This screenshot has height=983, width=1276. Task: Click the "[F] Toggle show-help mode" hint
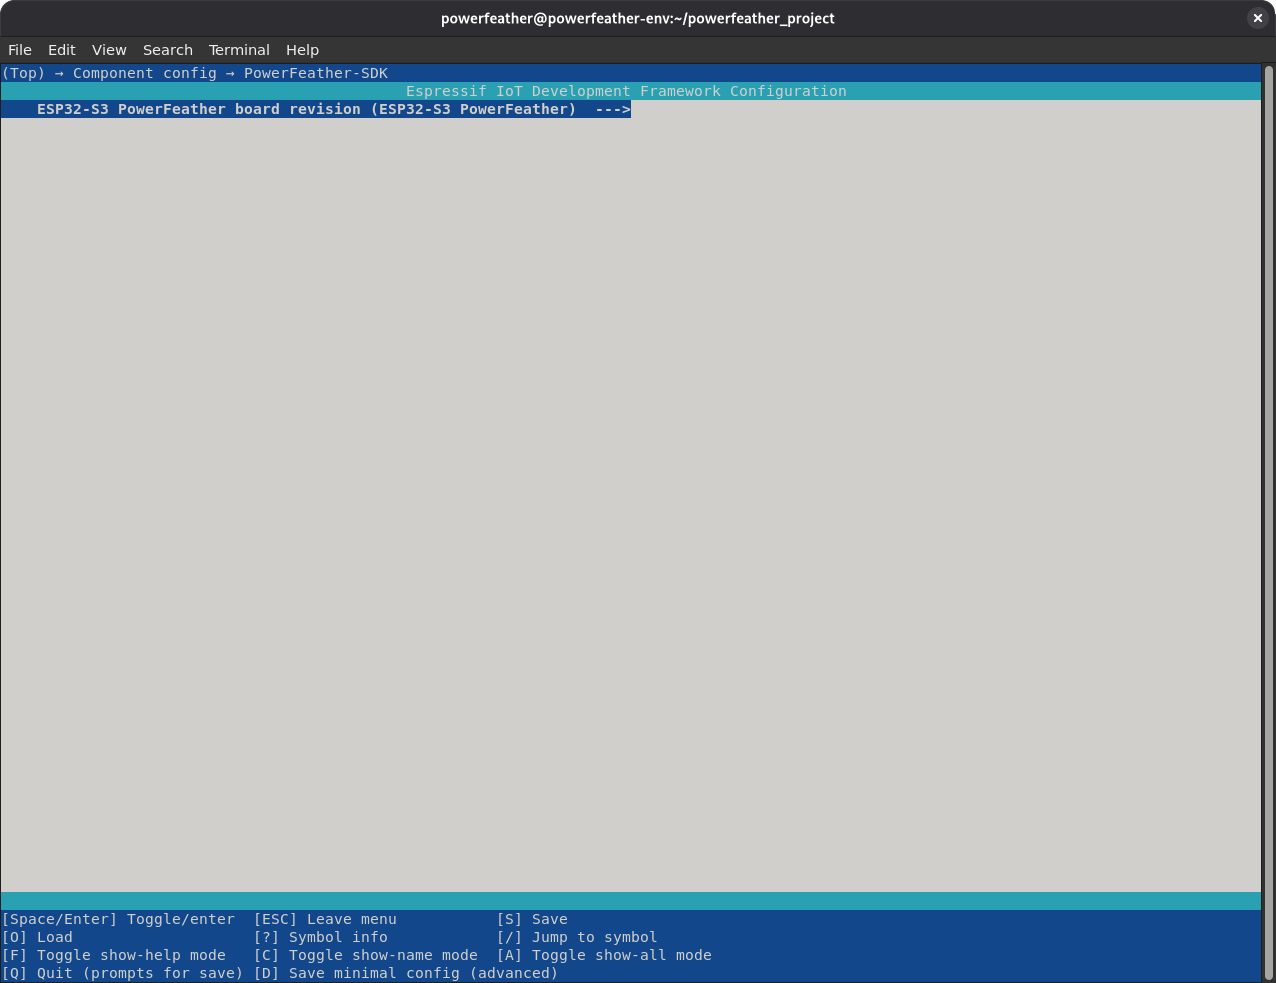tap(114, 955)
